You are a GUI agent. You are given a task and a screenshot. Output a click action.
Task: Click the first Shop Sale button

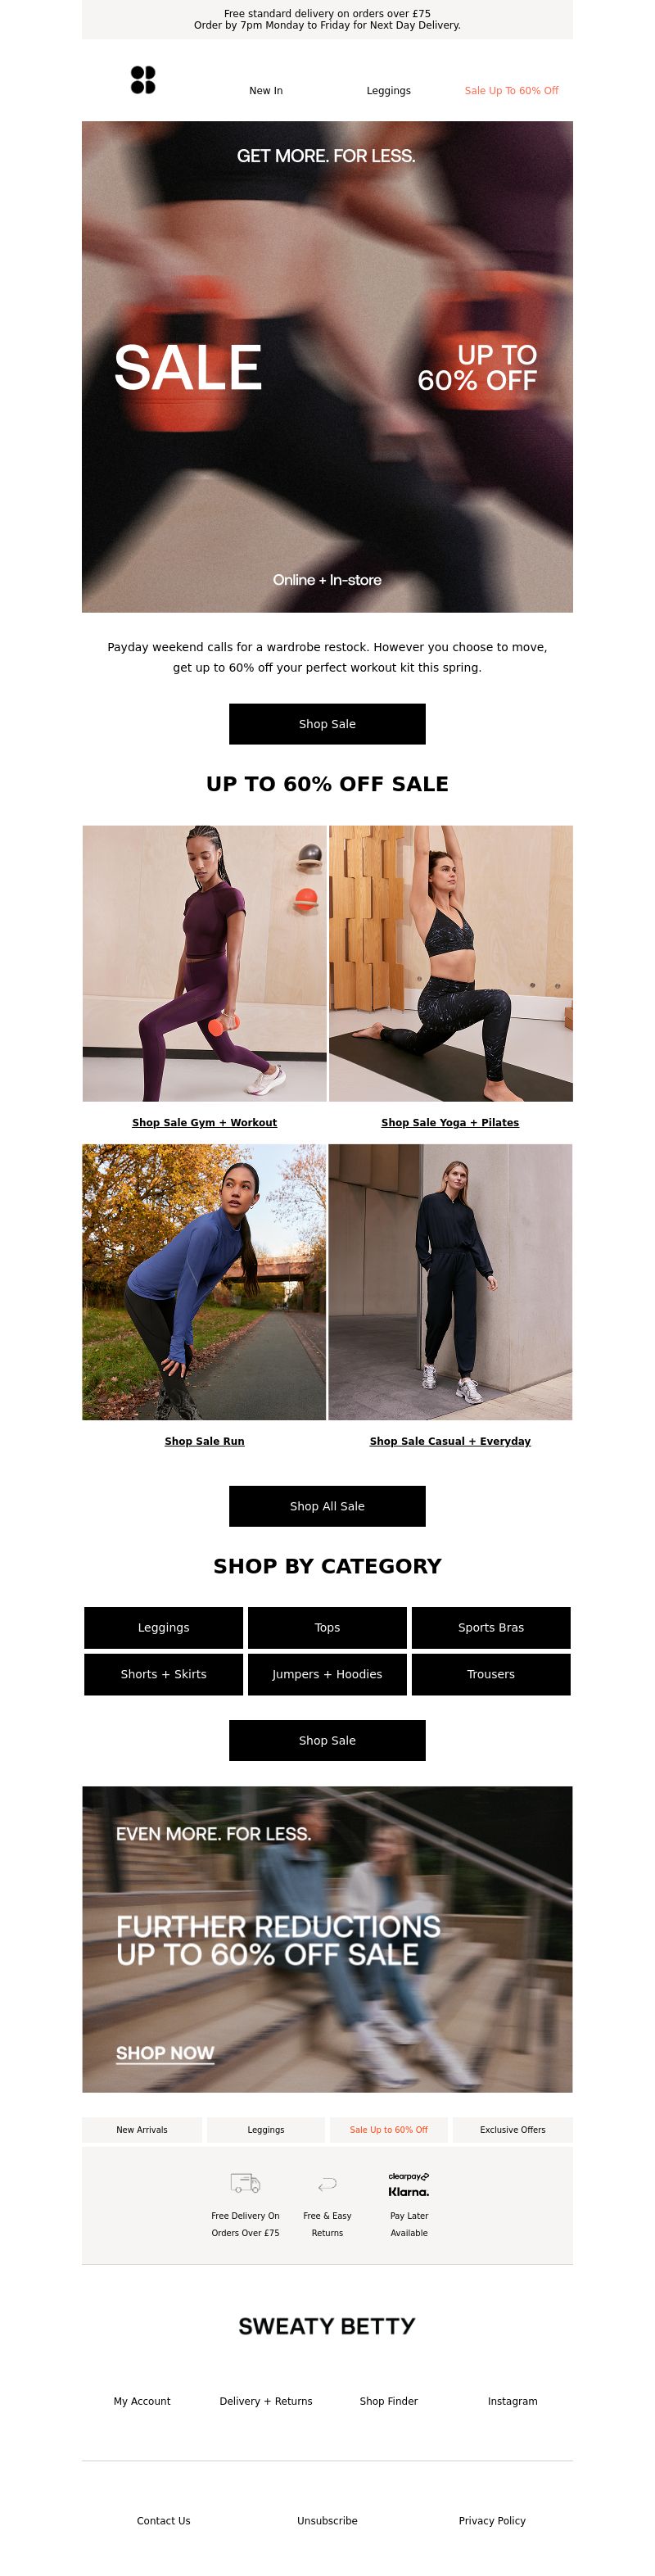[327, 724]
